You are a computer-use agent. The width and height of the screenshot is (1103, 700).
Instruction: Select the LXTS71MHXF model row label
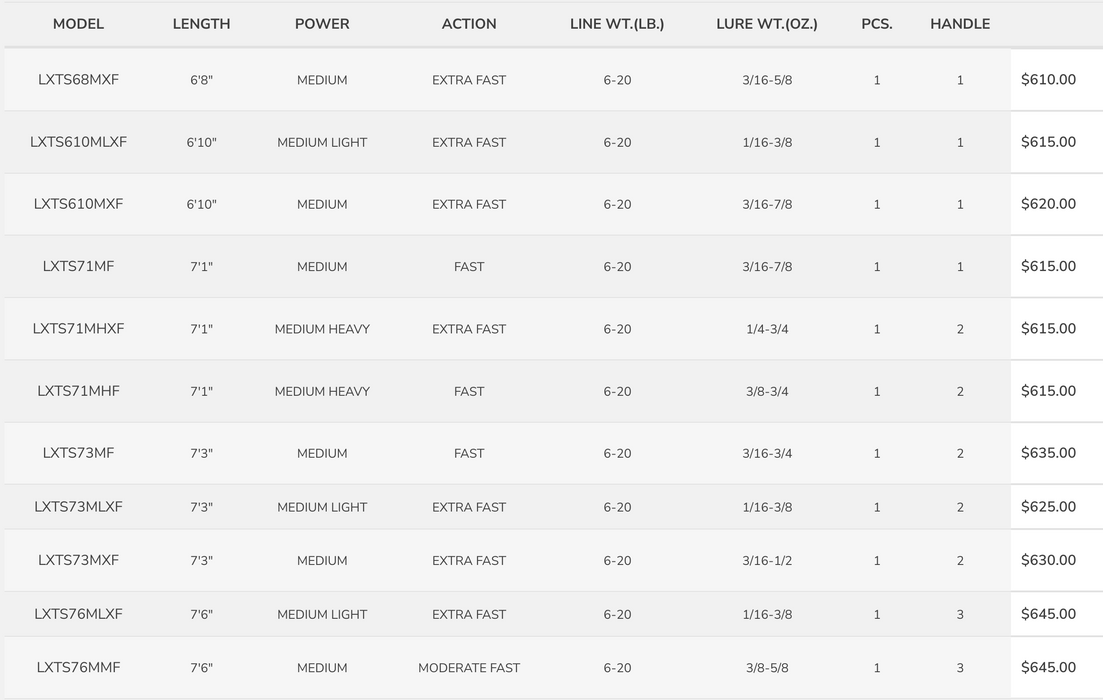[78, 329]
